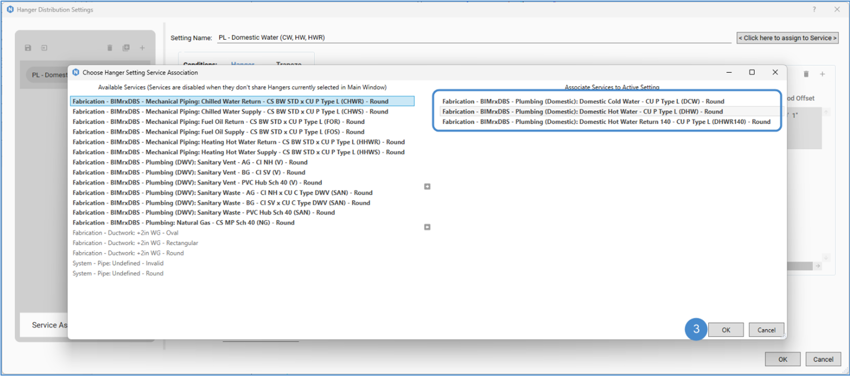Click the Setting Name text field
This screenshot has width=850, height=376.
tap(474, 38)
